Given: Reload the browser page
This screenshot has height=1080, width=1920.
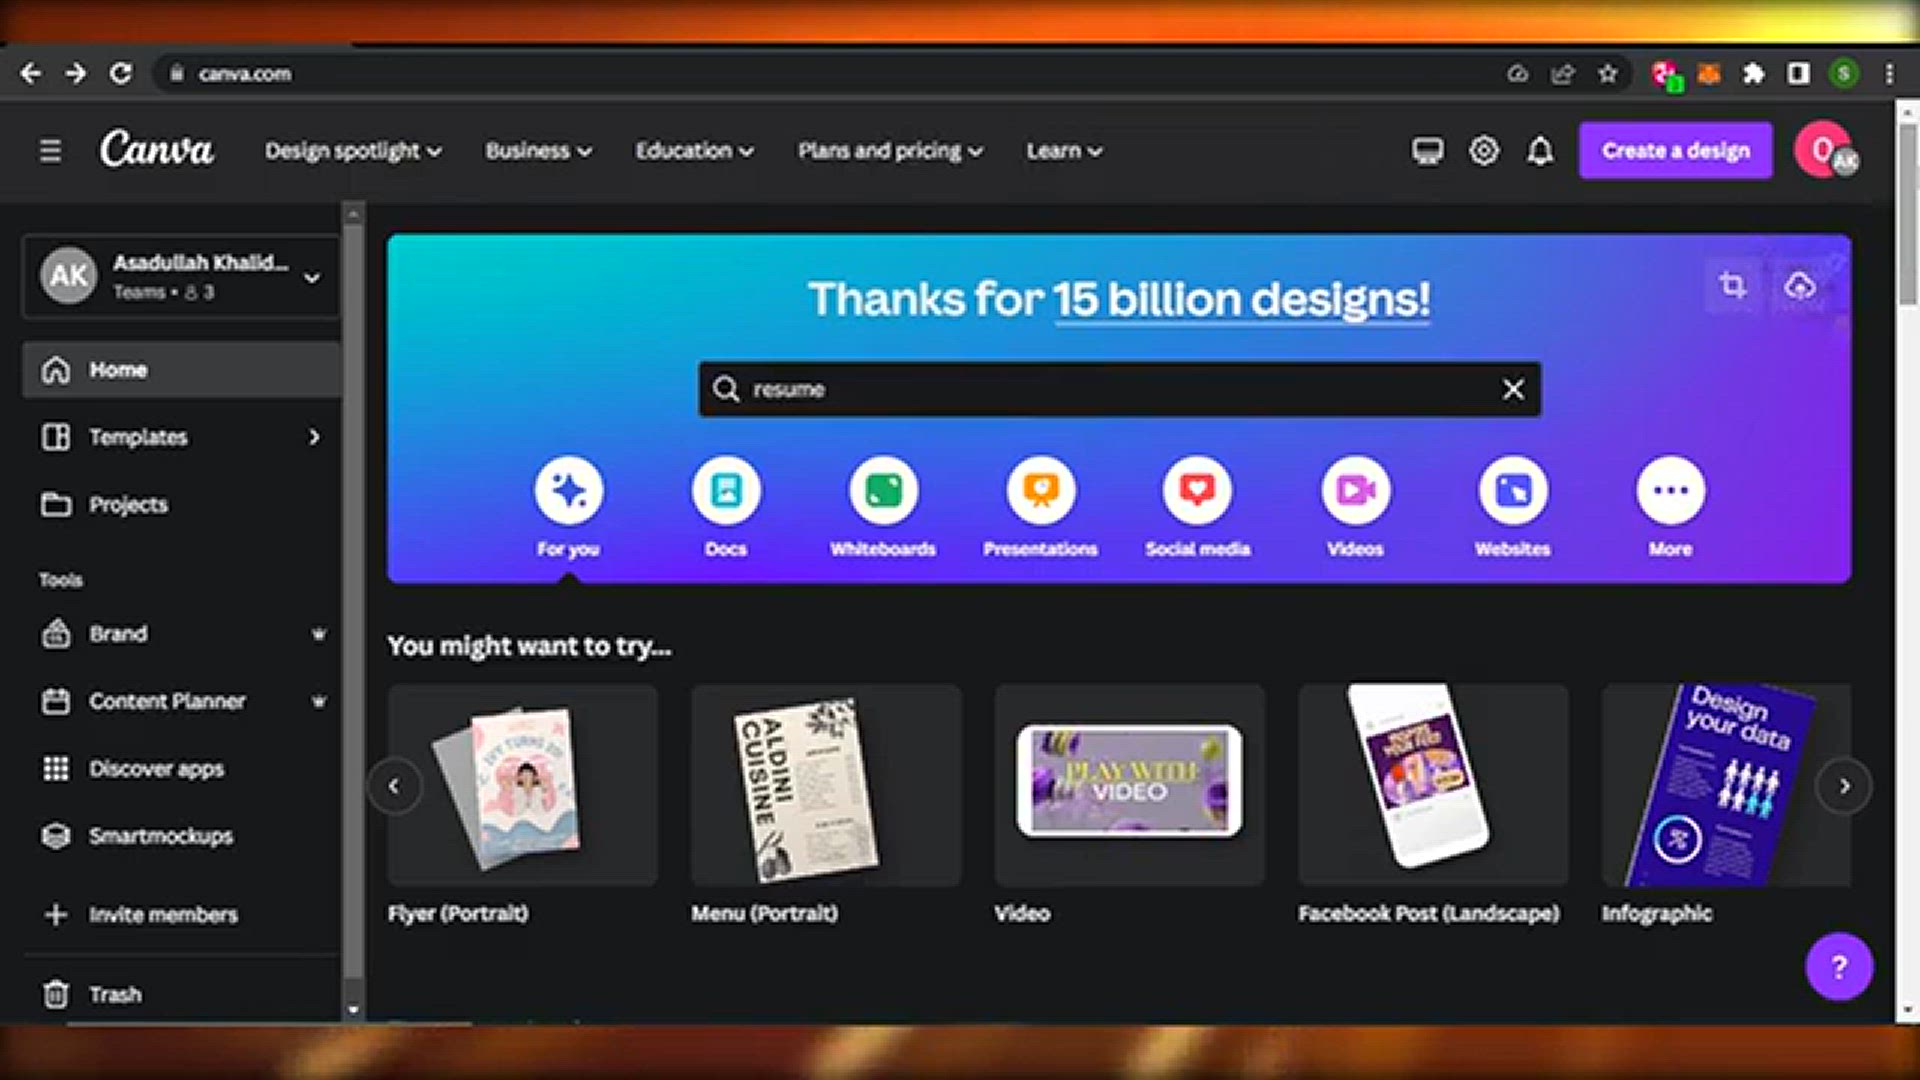Looking at the screenshot, I should pyautogui.click(x=120, y=73).
